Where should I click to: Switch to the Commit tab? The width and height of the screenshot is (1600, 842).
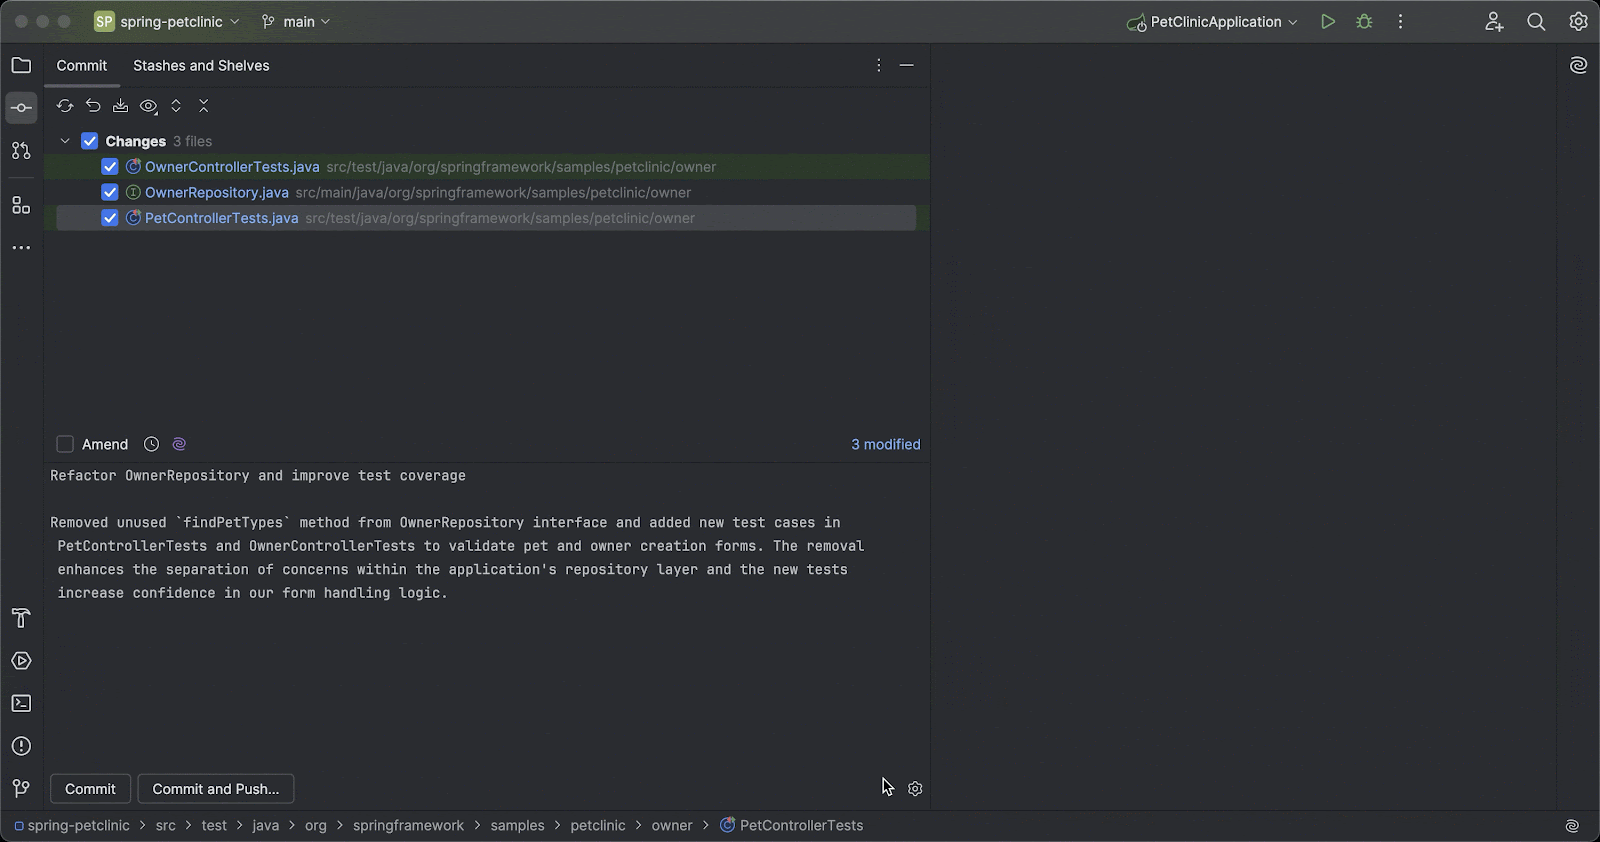point(82,65)
